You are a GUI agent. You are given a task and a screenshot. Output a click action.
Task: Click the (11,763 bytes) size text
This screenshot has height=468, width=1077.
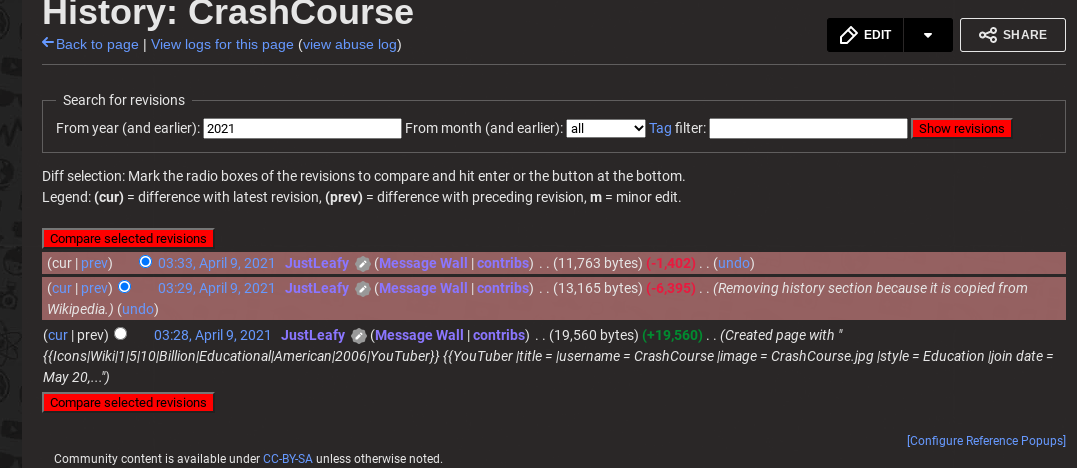pos(598,263)
